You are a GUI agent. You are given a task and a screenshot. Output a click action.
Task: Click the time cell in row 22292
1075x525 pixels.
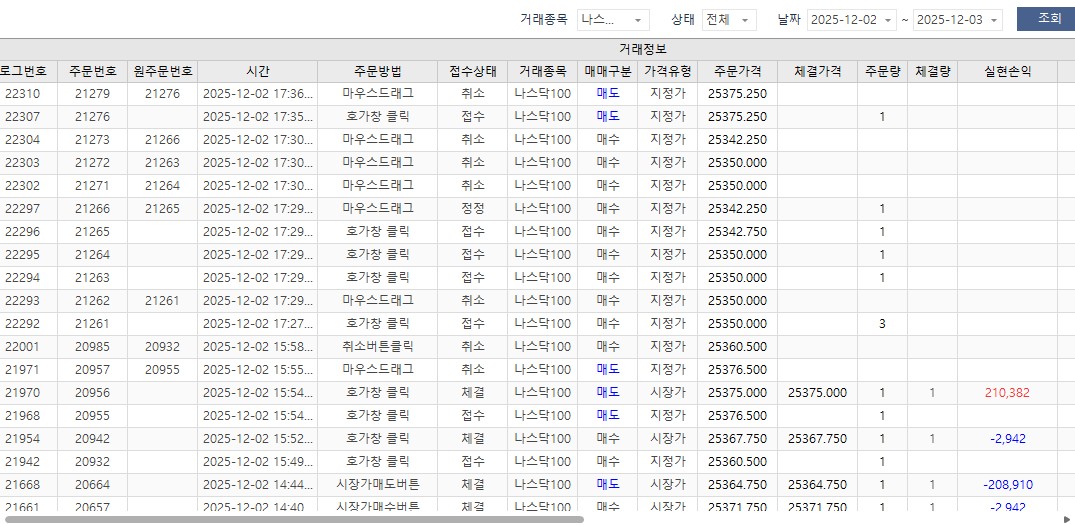click(257, 323)
